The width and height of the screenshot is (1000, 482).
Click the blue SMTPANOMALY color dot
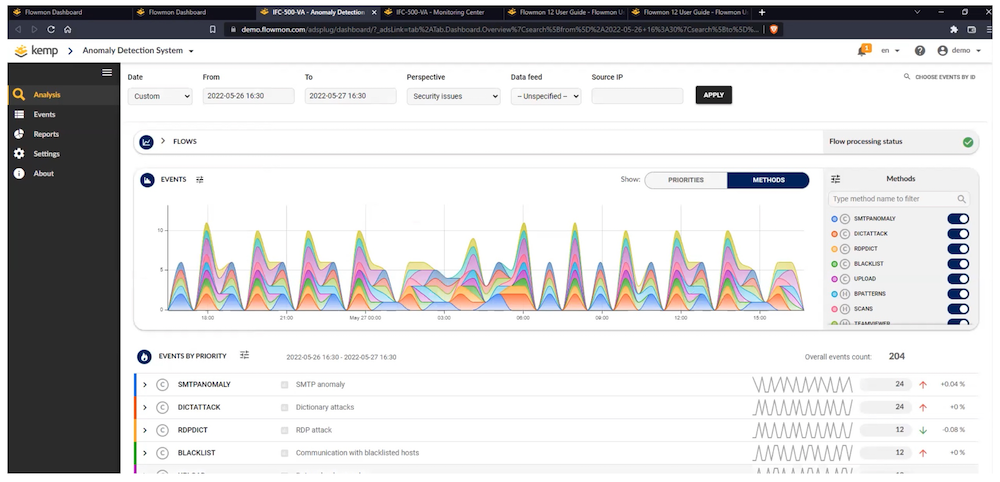coord(834,218)
